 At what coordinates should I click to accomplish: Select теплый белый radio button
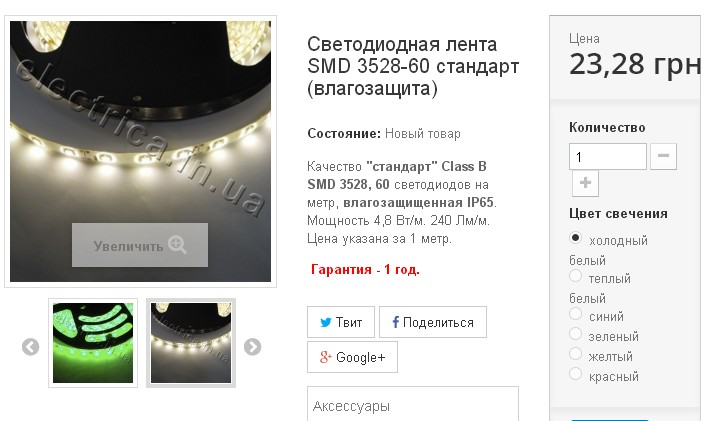(575, 276)
